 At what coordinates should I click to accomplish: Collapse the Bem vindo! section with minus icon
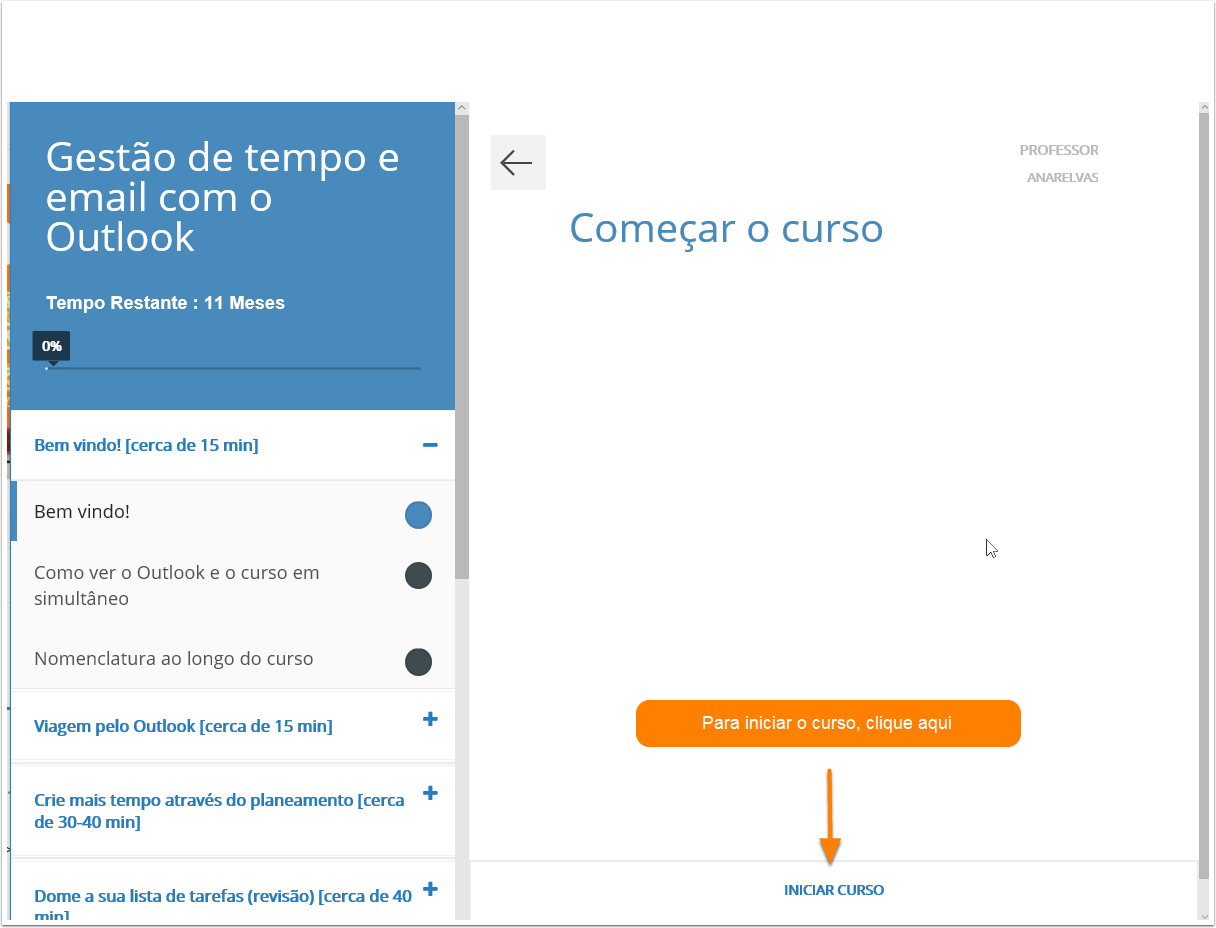pyautogui.click(x=430, y=445)
